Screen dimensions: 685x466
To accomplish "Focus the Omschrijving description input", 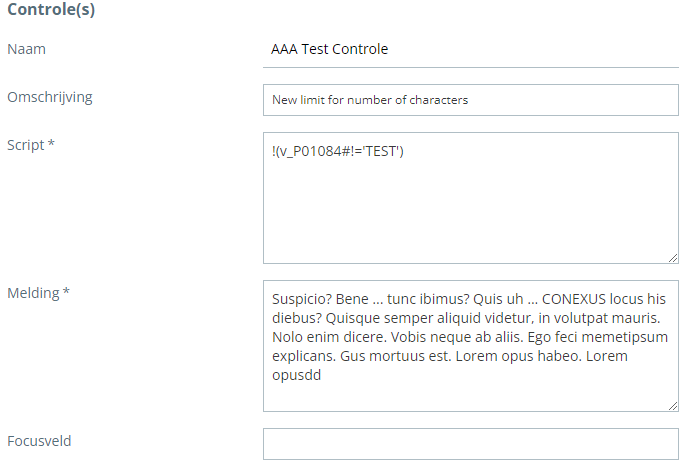I will pos(469,100).
